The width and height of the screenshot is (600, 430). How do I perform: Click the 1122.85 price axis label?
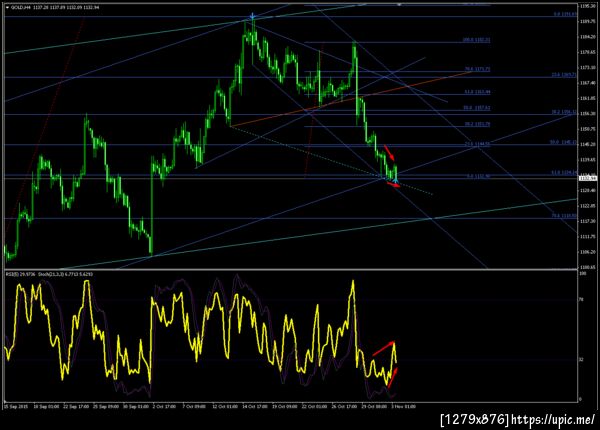coord(587,206)
